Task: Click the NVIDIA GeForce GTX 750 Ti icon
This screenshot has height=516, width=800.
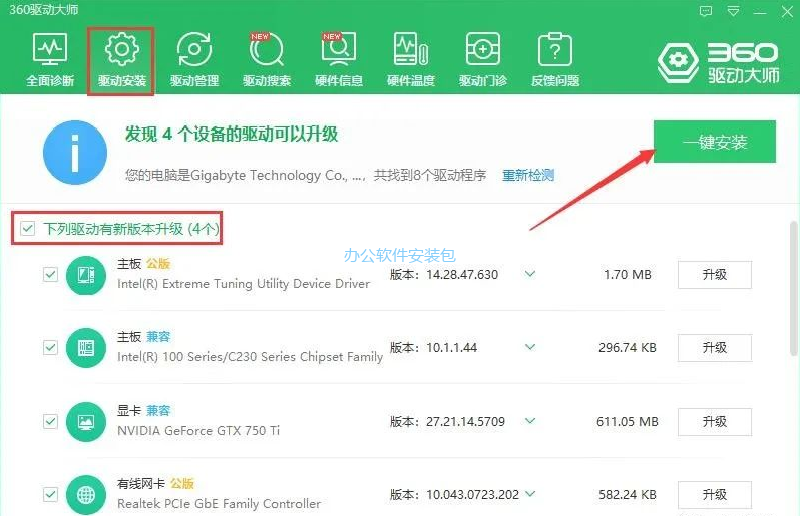Action: point(86,422)
